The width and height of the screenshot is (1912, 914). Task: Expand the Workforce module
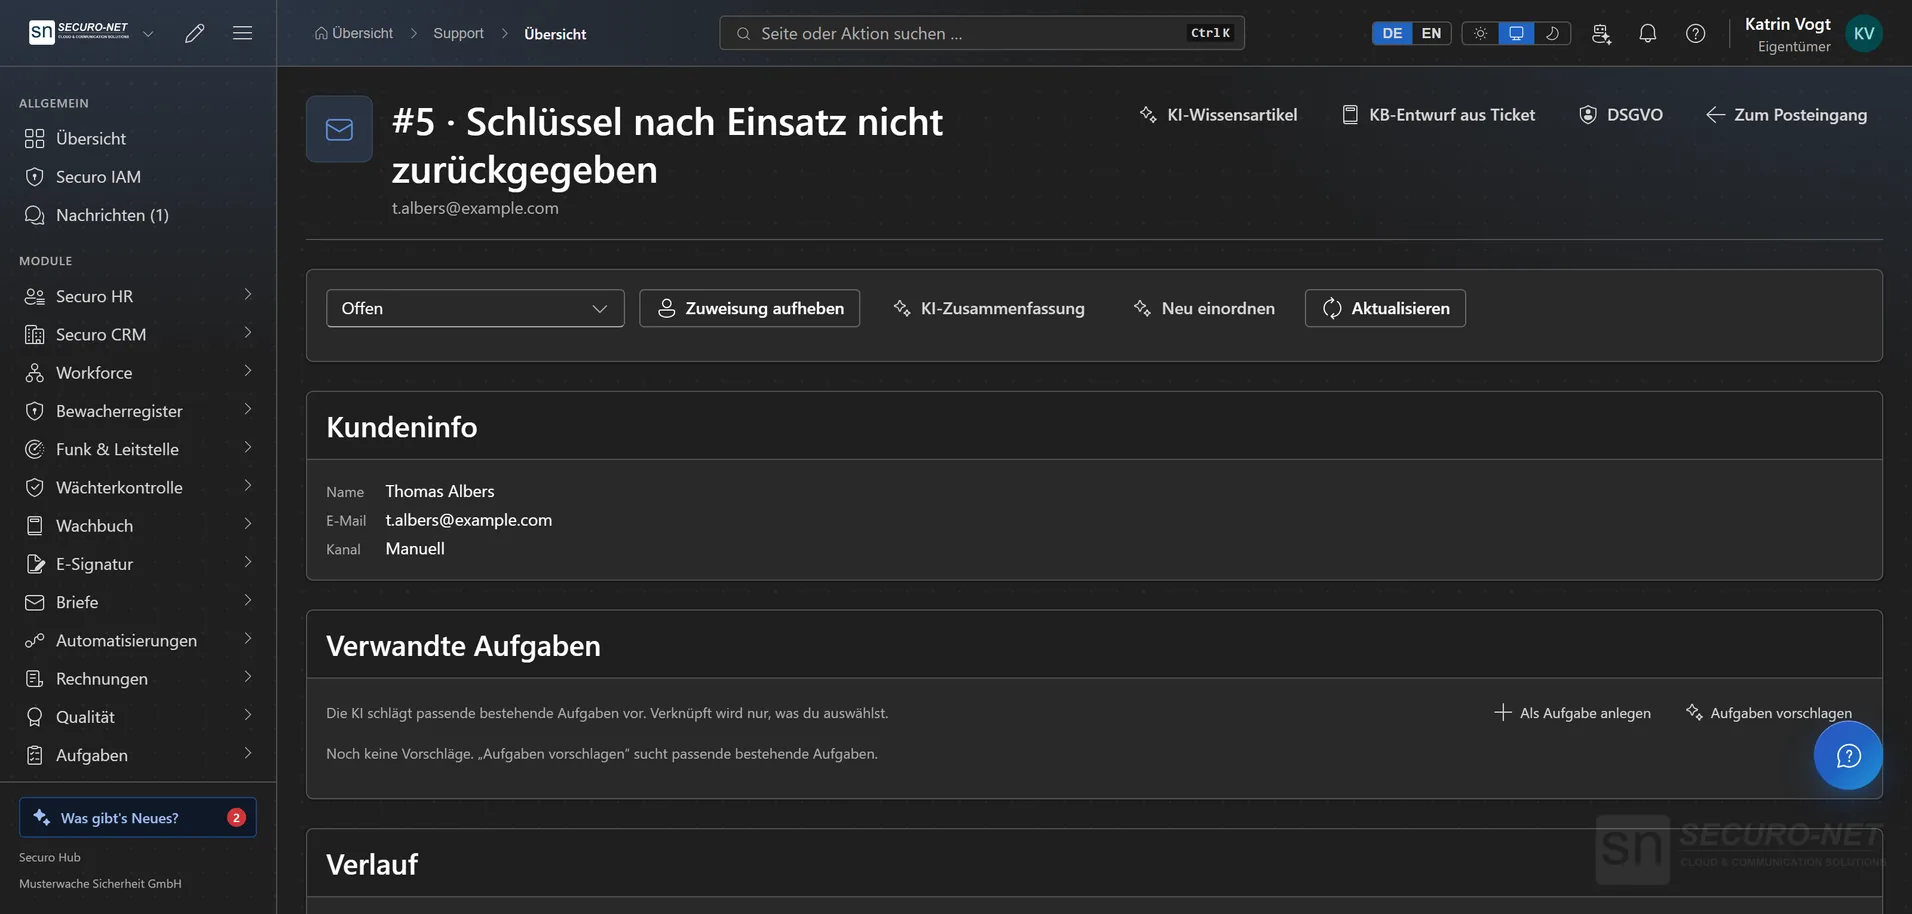(x=247, y=371)
